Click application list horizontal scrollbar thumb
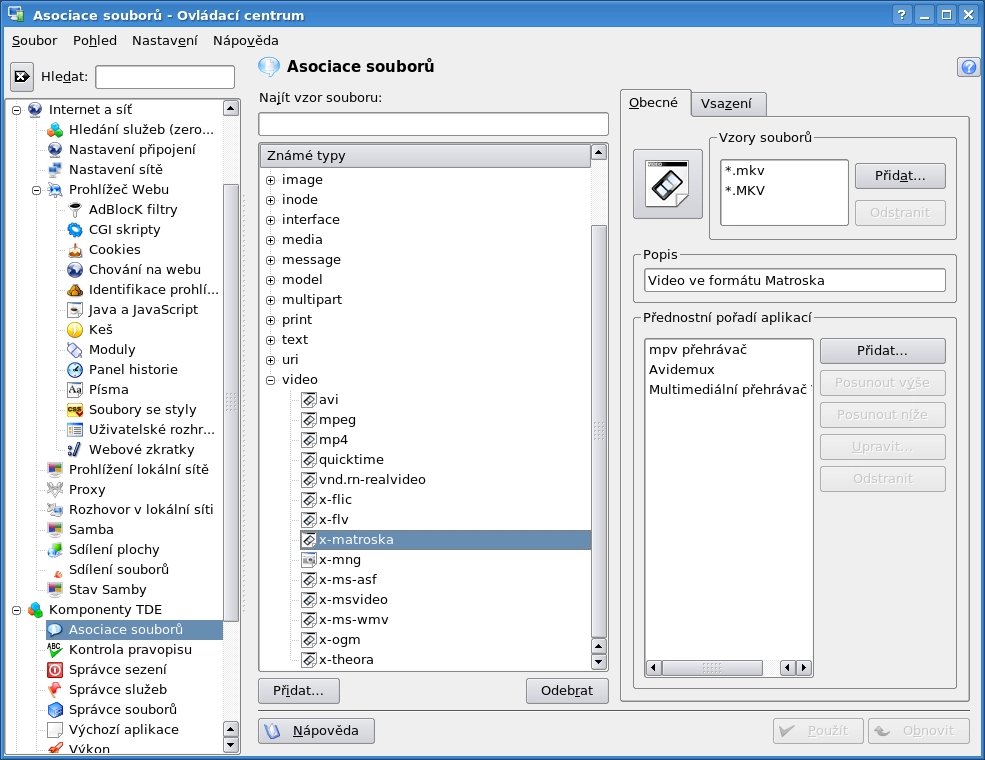Viewport: 985px width, 760px height. 712,668
